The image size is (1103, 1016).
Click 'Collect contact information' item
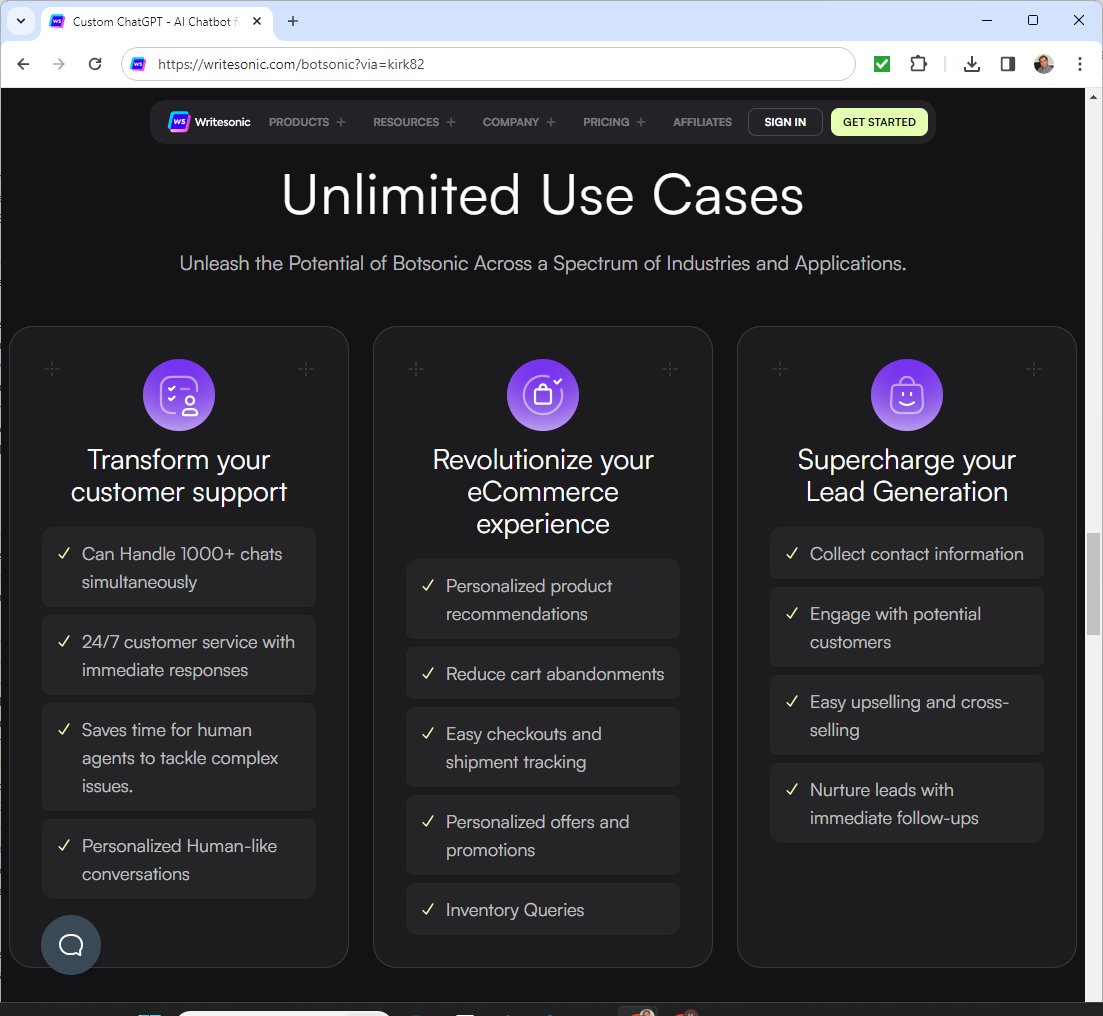[906, 553]
